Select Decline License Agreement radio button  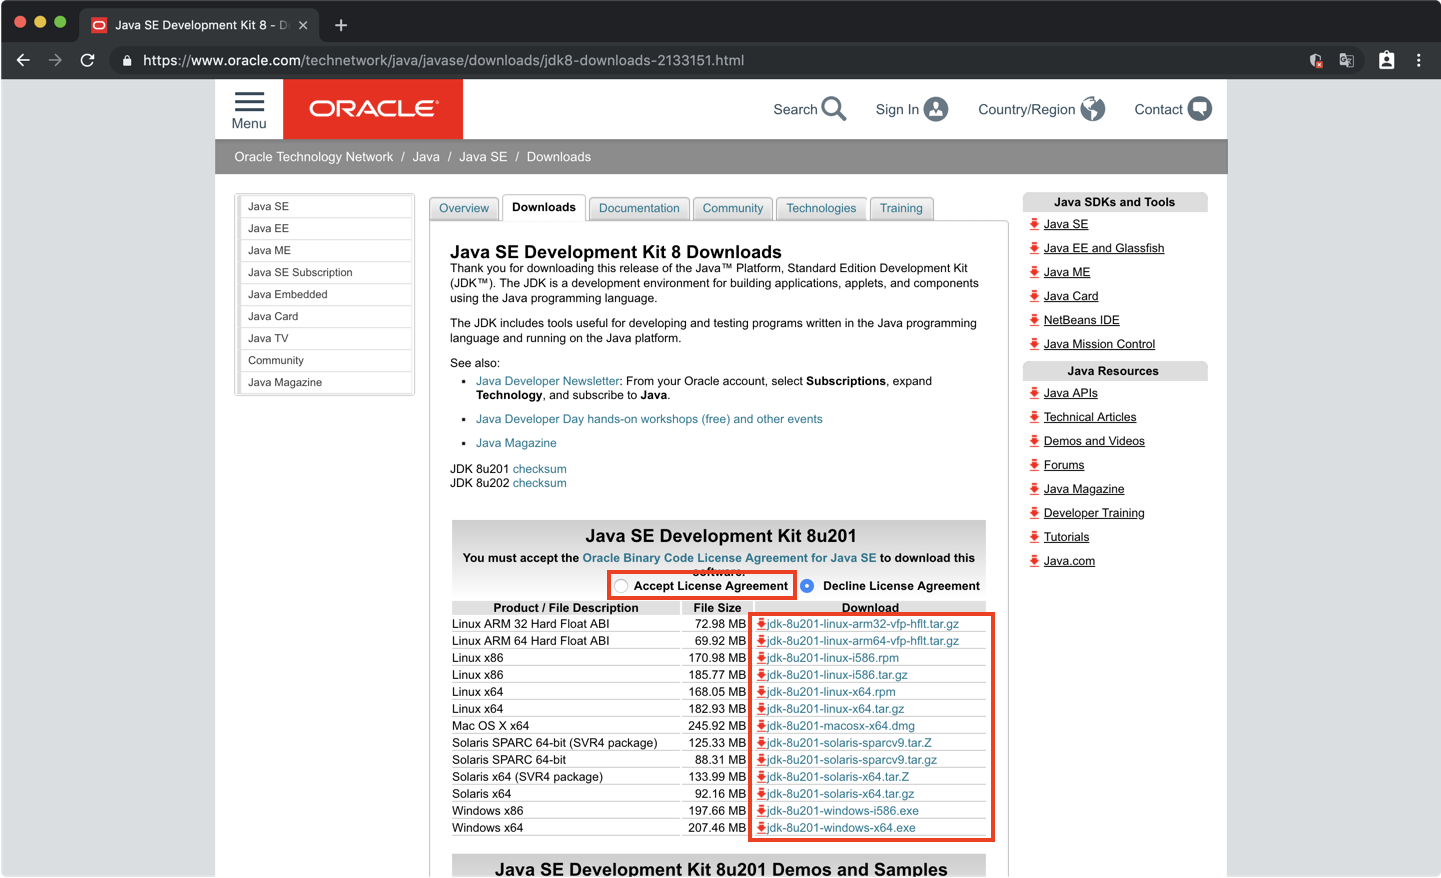pos(807,586)
